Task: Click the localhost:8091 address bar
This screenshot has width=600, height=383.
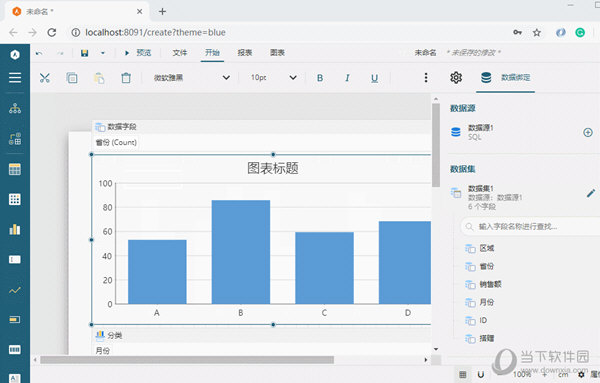Action: 155,33
